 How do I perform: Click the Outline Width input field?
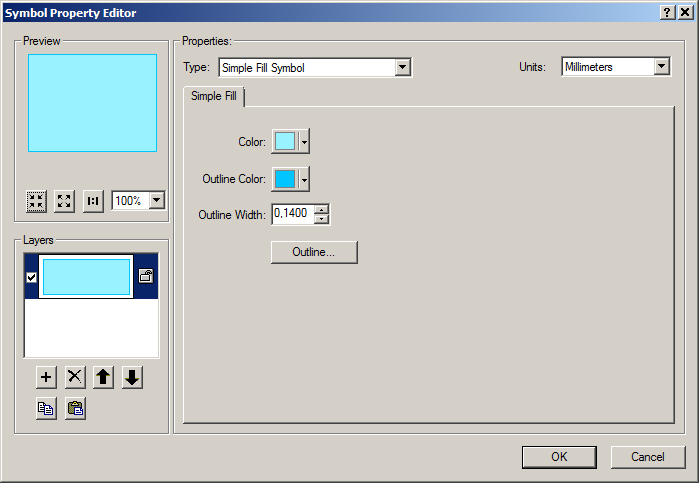(x=293, y=214)
